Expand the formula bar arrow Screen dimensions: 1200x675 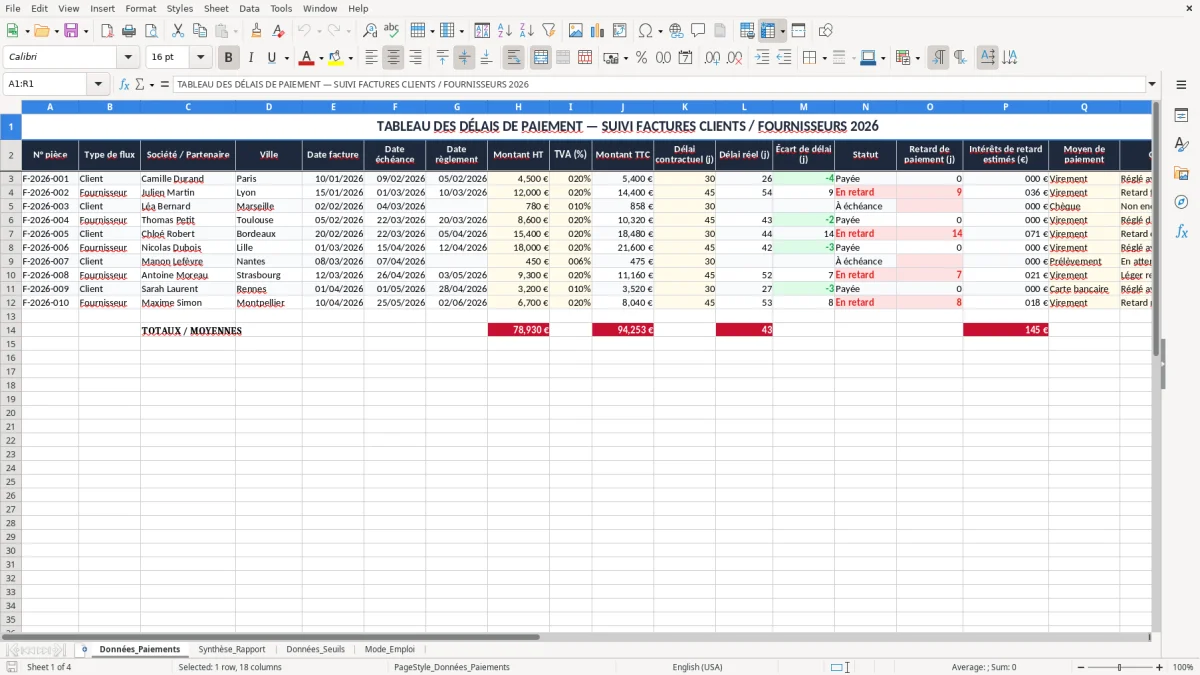coord(1153,84)
